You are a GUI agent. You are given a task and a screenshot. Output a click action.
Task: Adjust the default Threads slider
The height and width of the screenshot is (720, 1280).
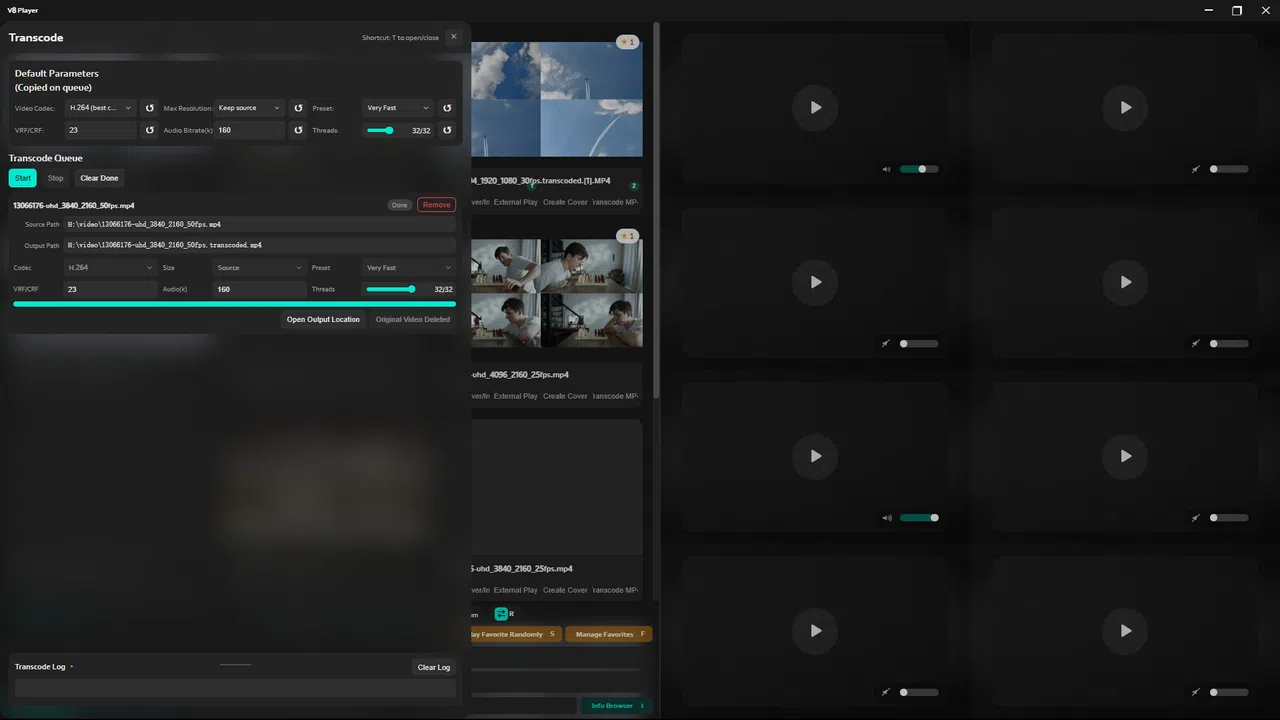tap(380, 130)
